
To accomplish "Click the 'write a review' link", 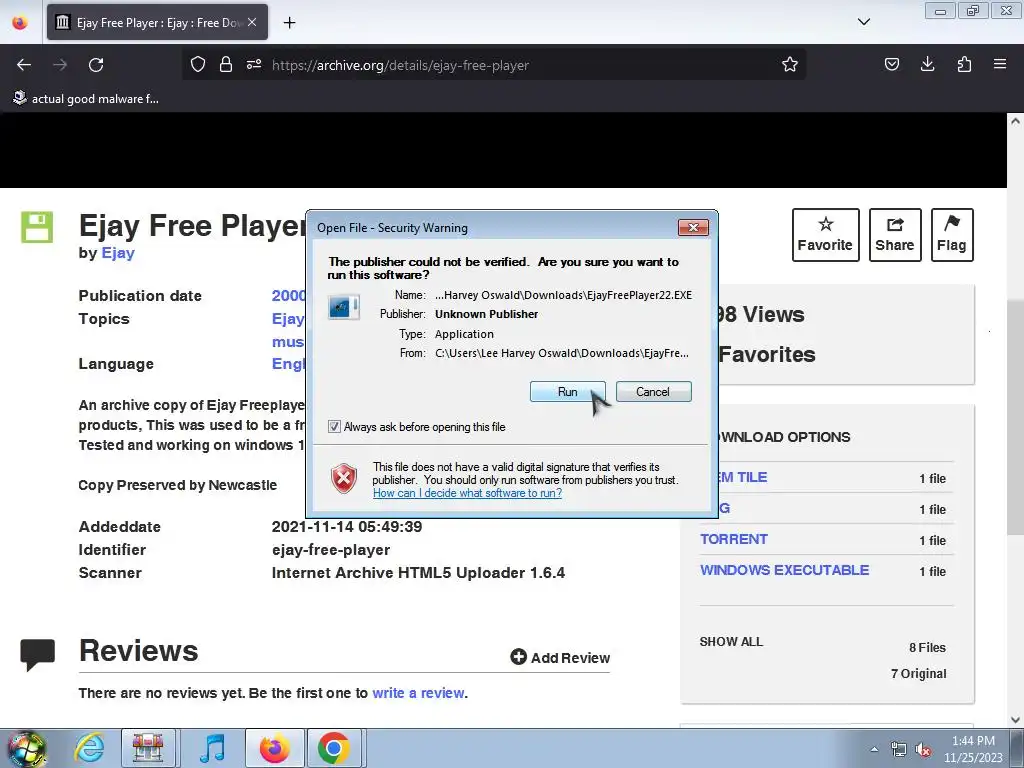I will click(418, 693).
